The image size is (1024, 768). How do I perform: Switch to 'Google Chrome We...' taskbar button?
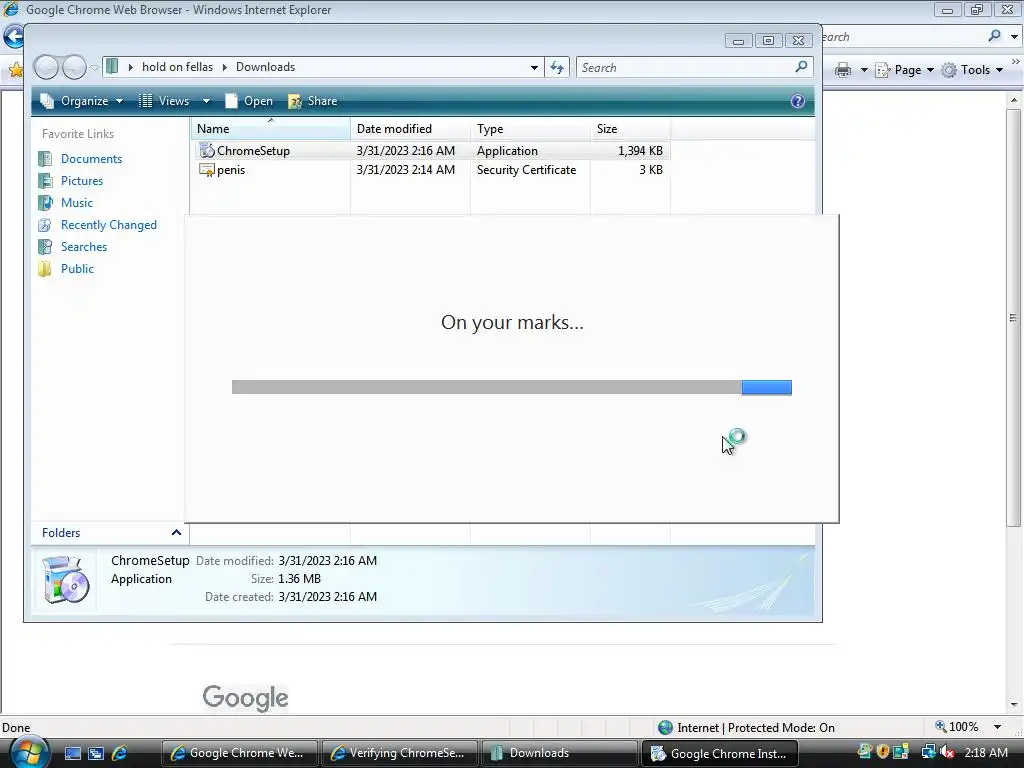(239, 753)
